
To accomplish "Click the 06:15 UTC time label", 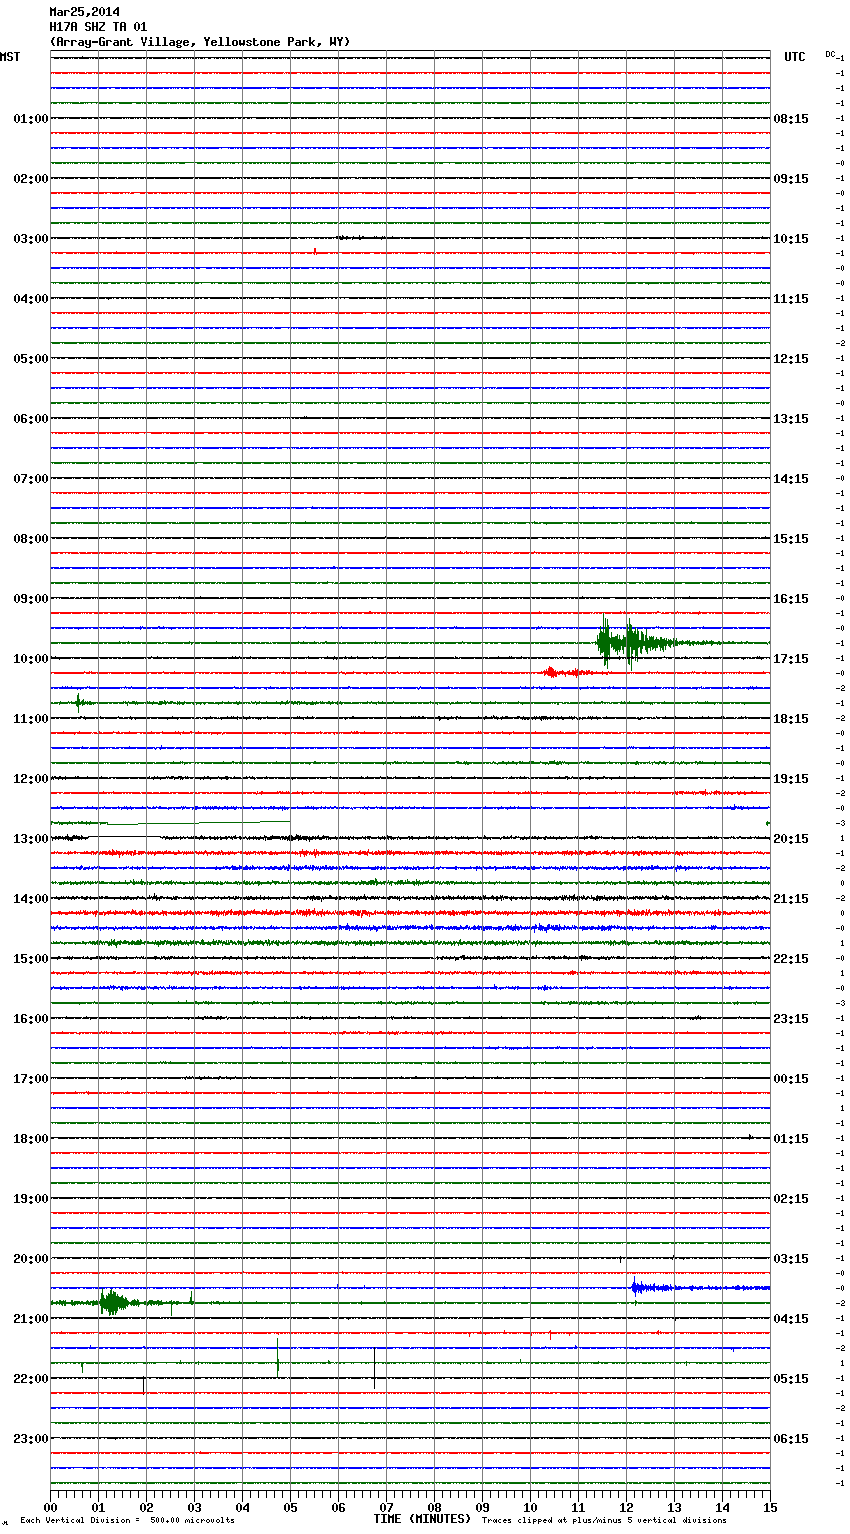I will tap(791, 1439).
